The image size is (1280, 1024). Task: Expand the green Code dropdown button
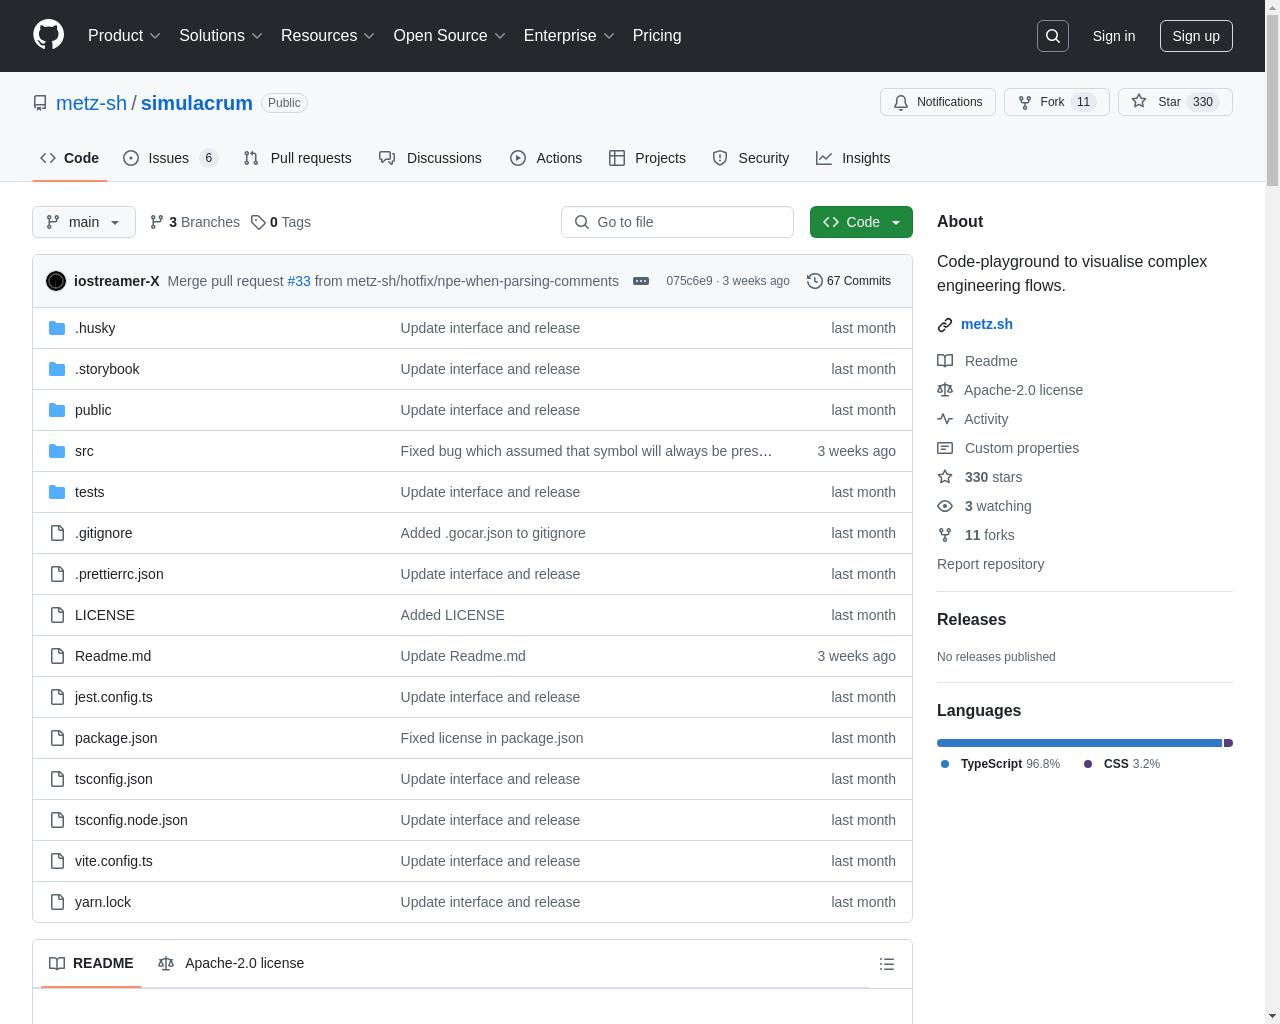pyautogui.click(x=861, y=222)
